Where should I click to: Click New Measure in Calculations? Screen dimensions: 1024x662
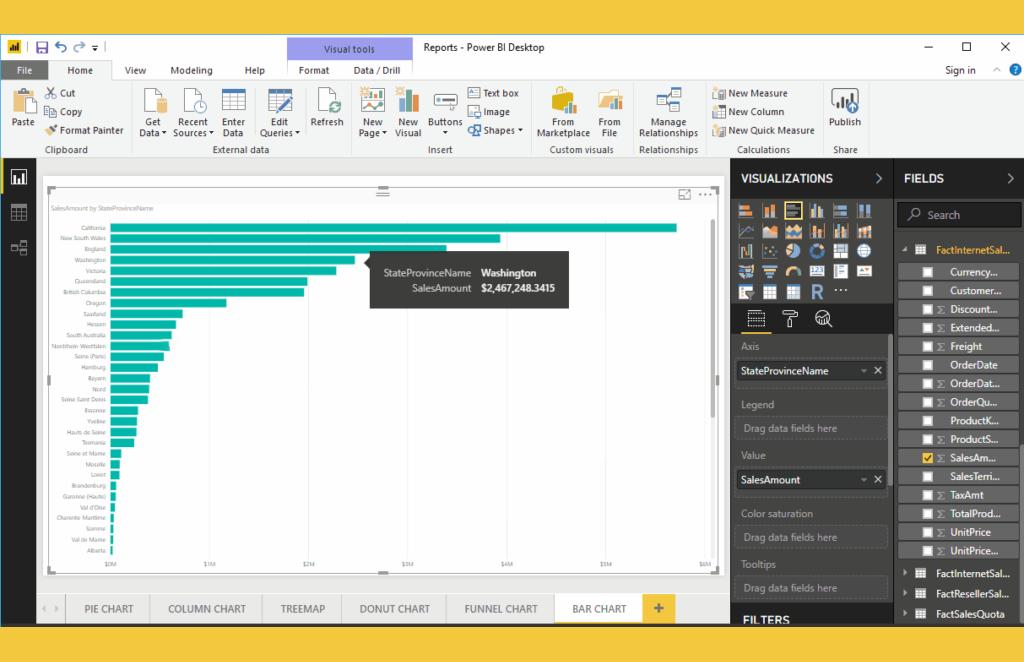click(x=750, y=93)
